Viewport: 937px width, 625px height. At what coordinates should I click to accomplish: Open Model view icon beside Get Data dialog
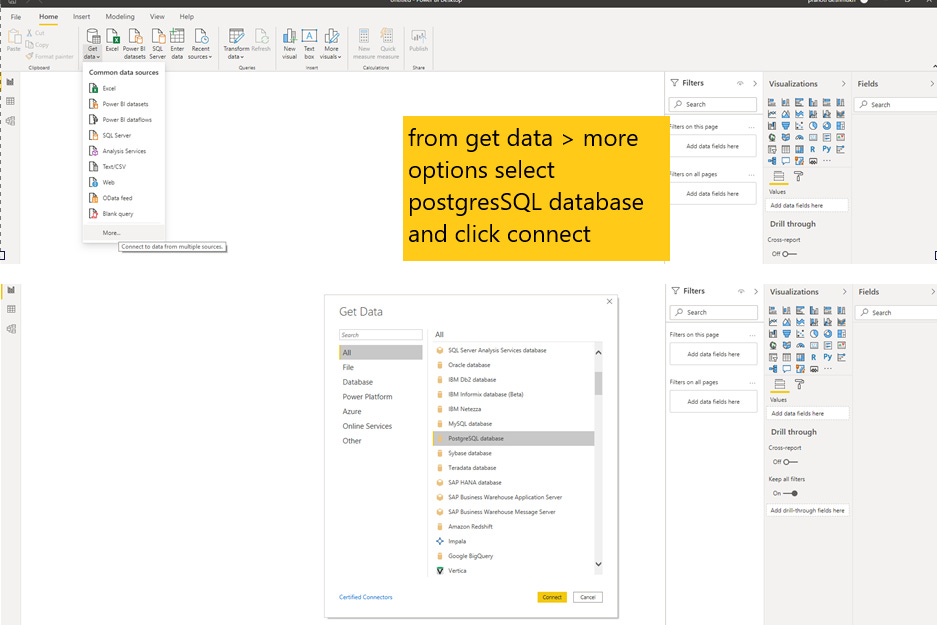click(11, 329)
